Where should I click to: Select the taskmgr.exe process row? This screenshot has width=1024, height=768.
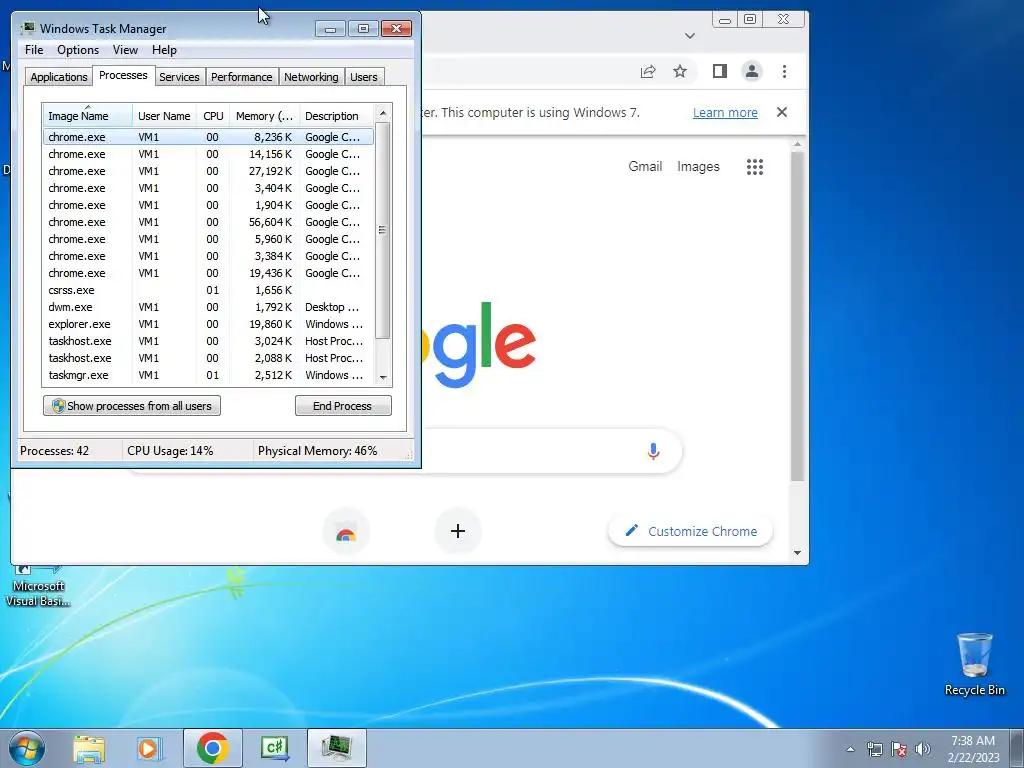pos(208,375)
